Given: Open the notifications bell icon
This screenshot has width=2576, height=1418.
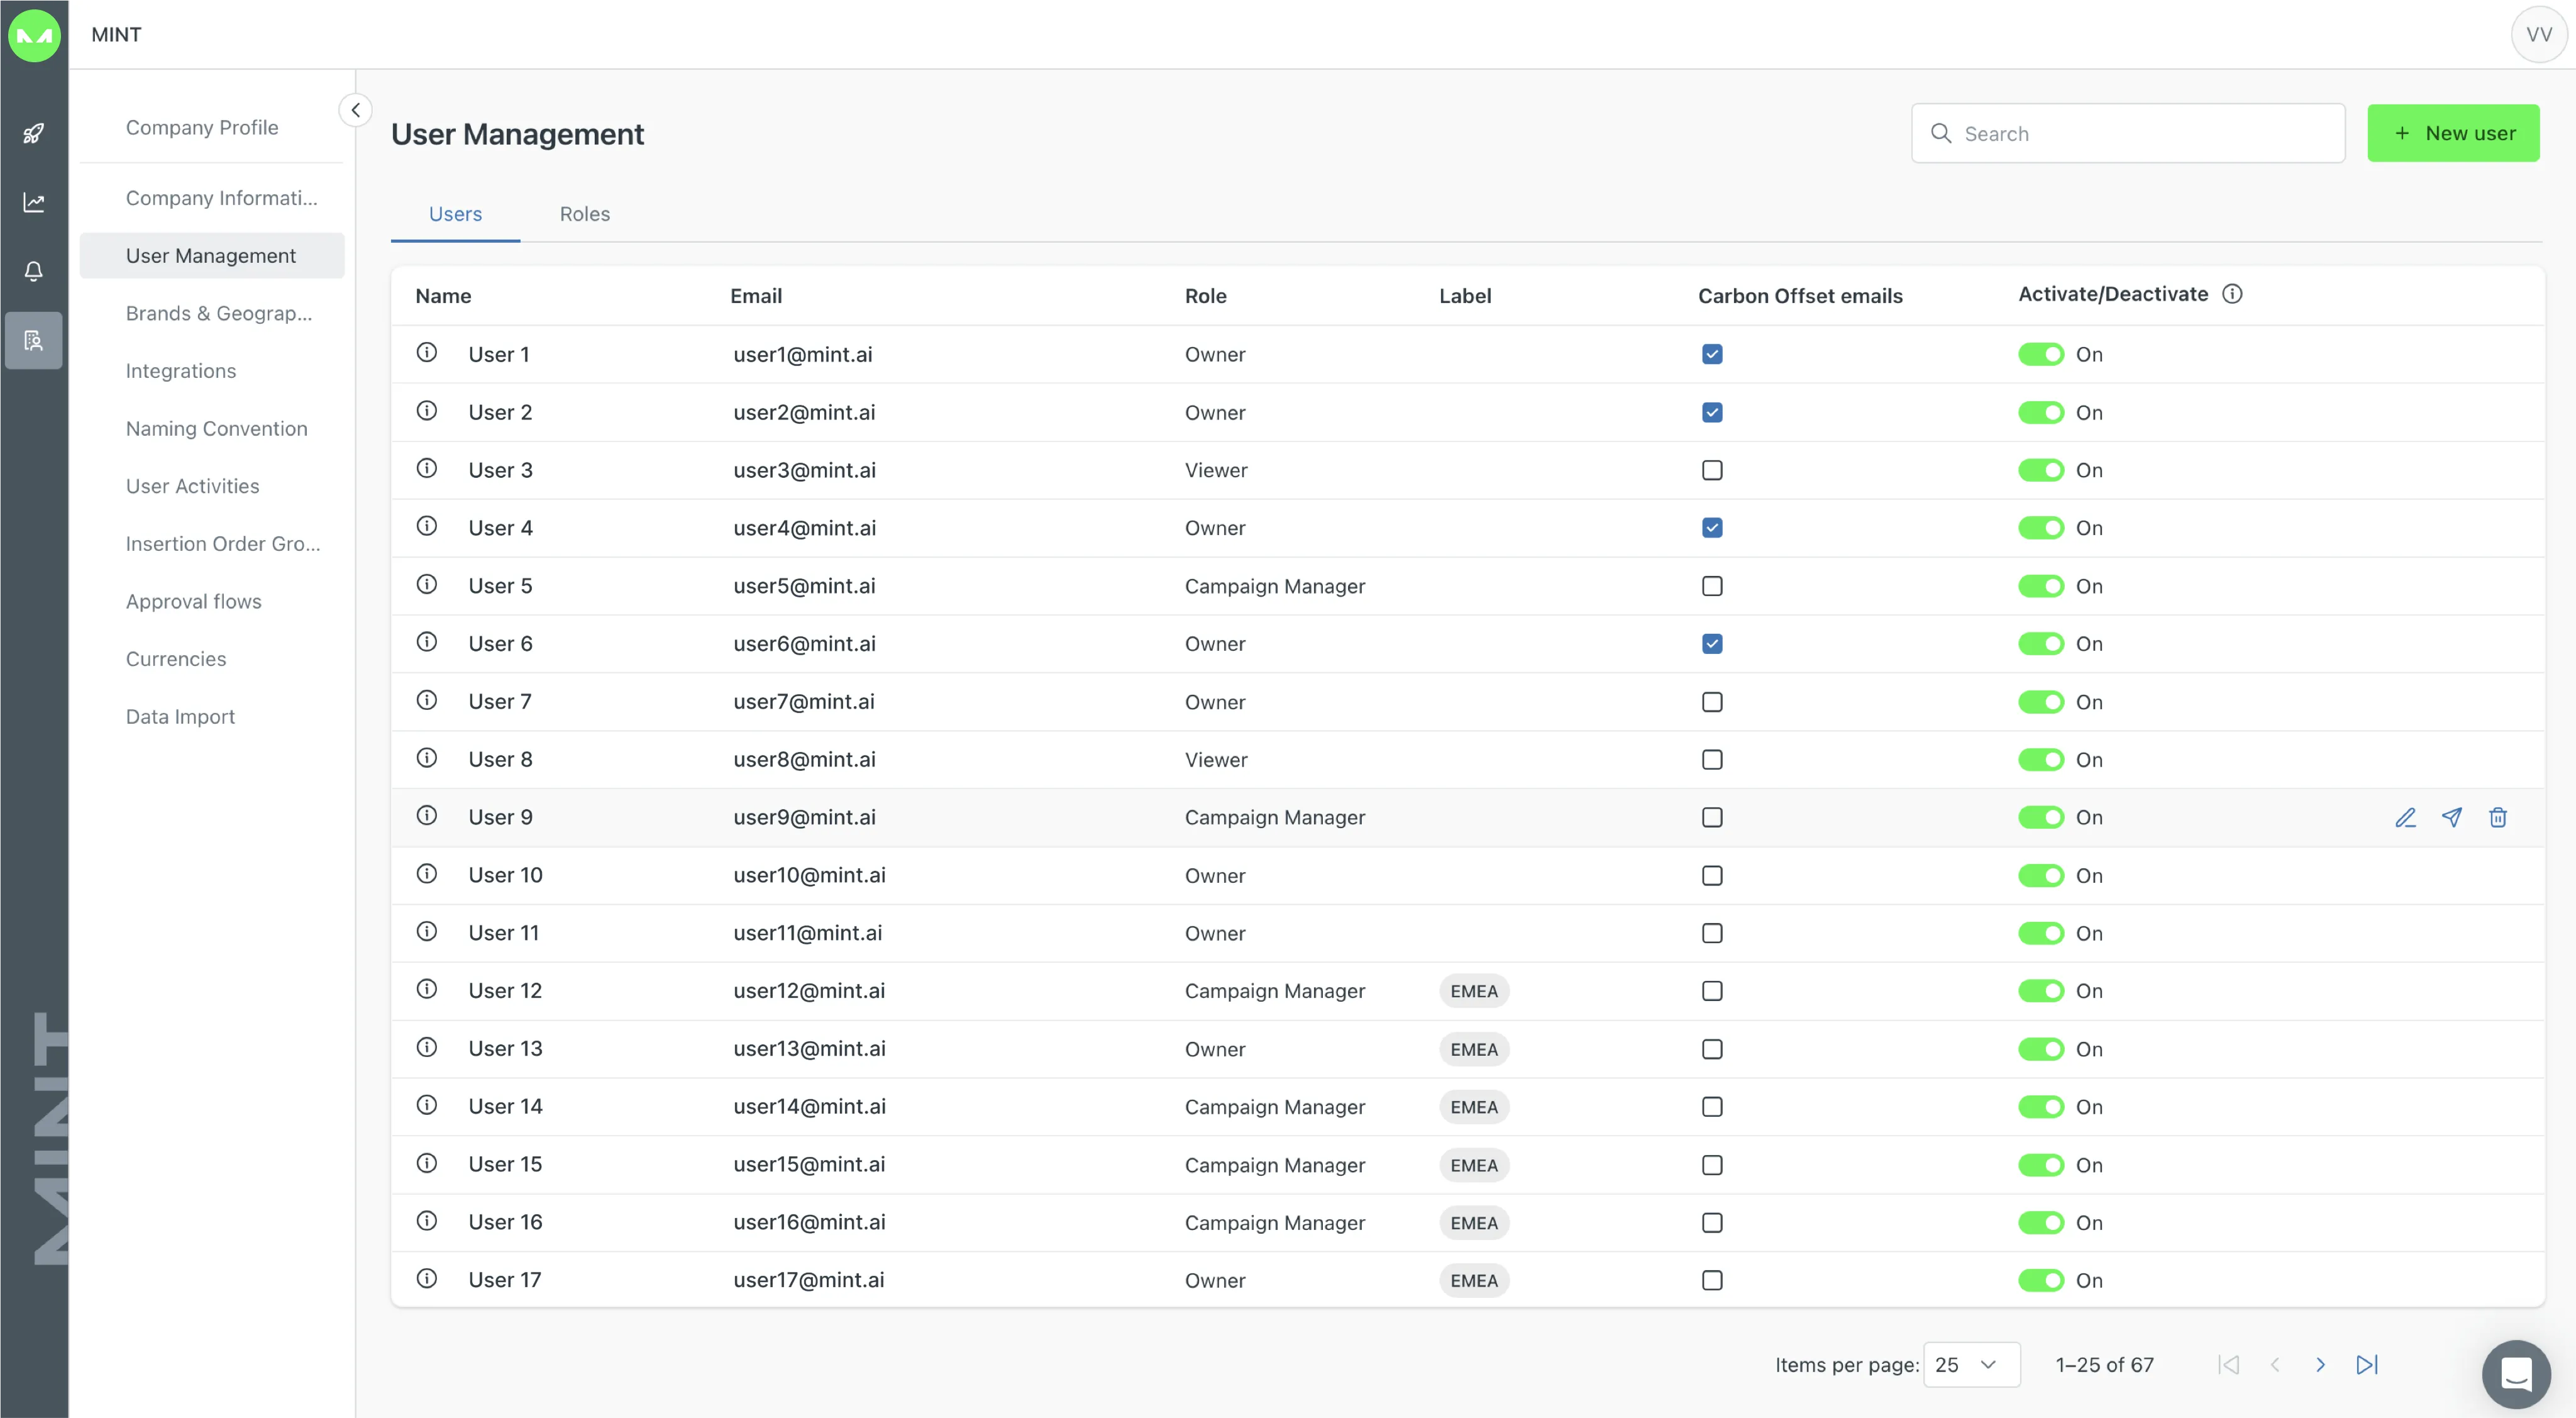Looking at the screenshot, I should click(x=34, y=271).
